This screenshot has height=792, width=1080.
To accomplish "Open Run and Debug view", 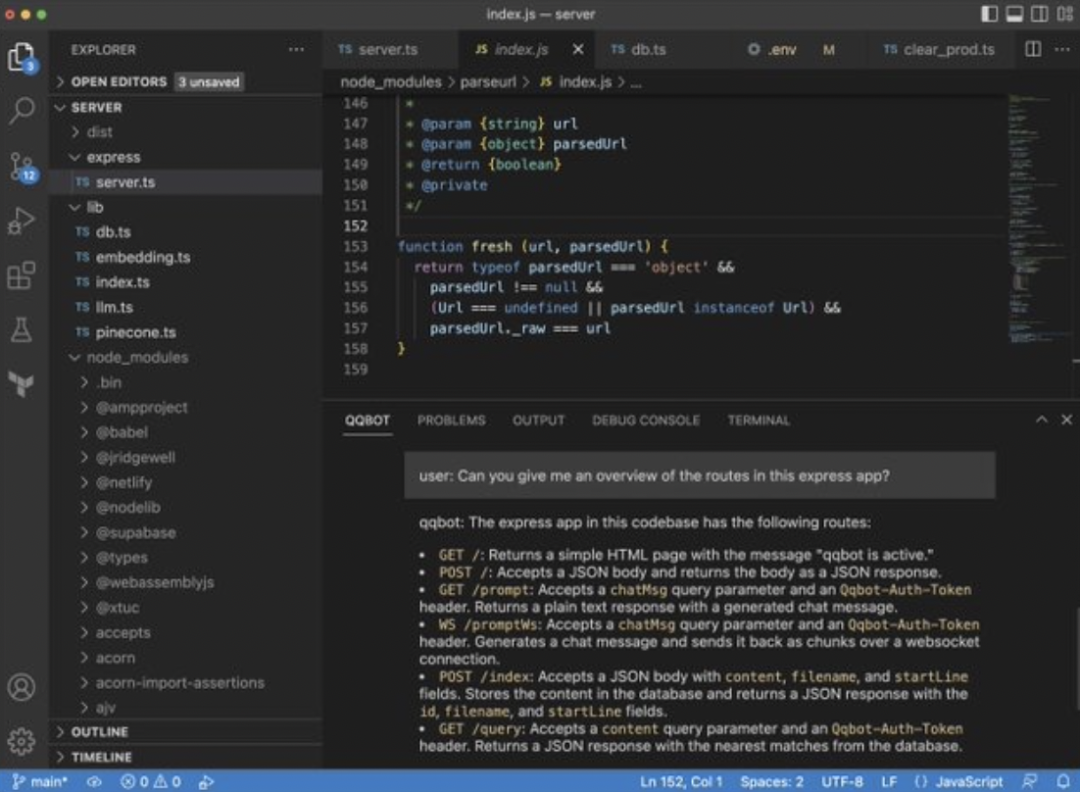I will (22, 221).
